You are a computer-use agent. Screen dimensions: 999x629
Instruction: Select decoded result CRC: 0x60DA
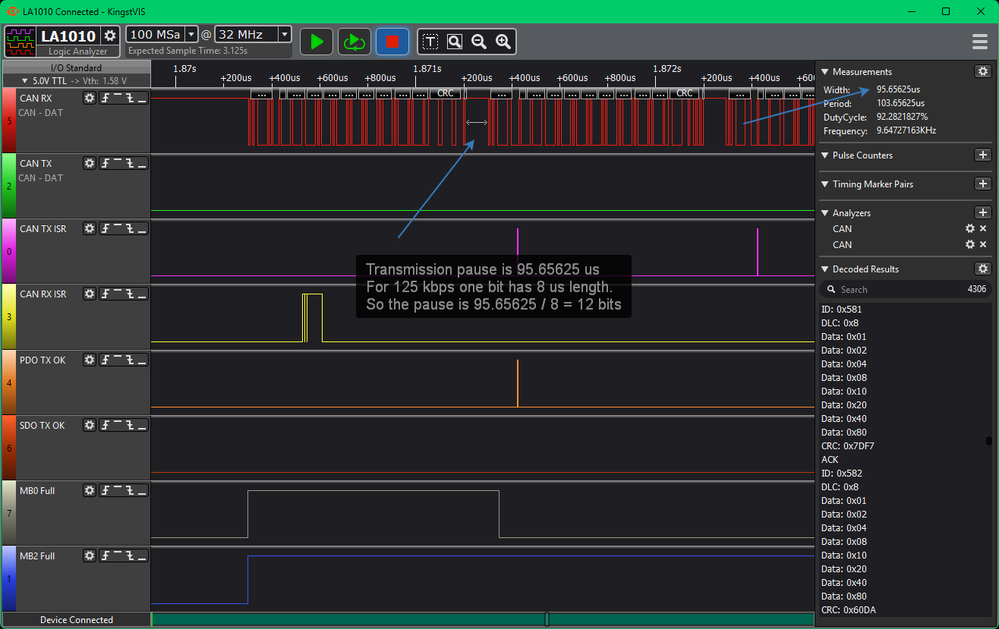[848, 610]
